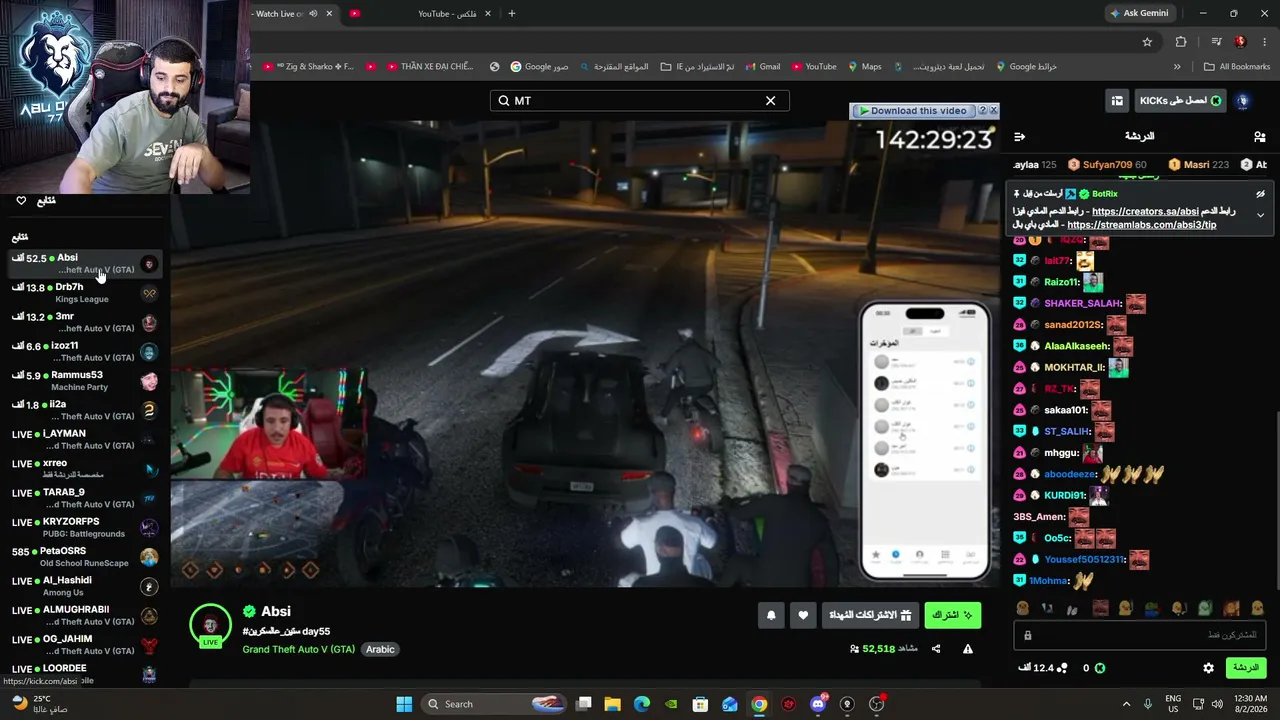Open the Zig & Sharko bookmark

pyautogui.click(x=309, y=67)
